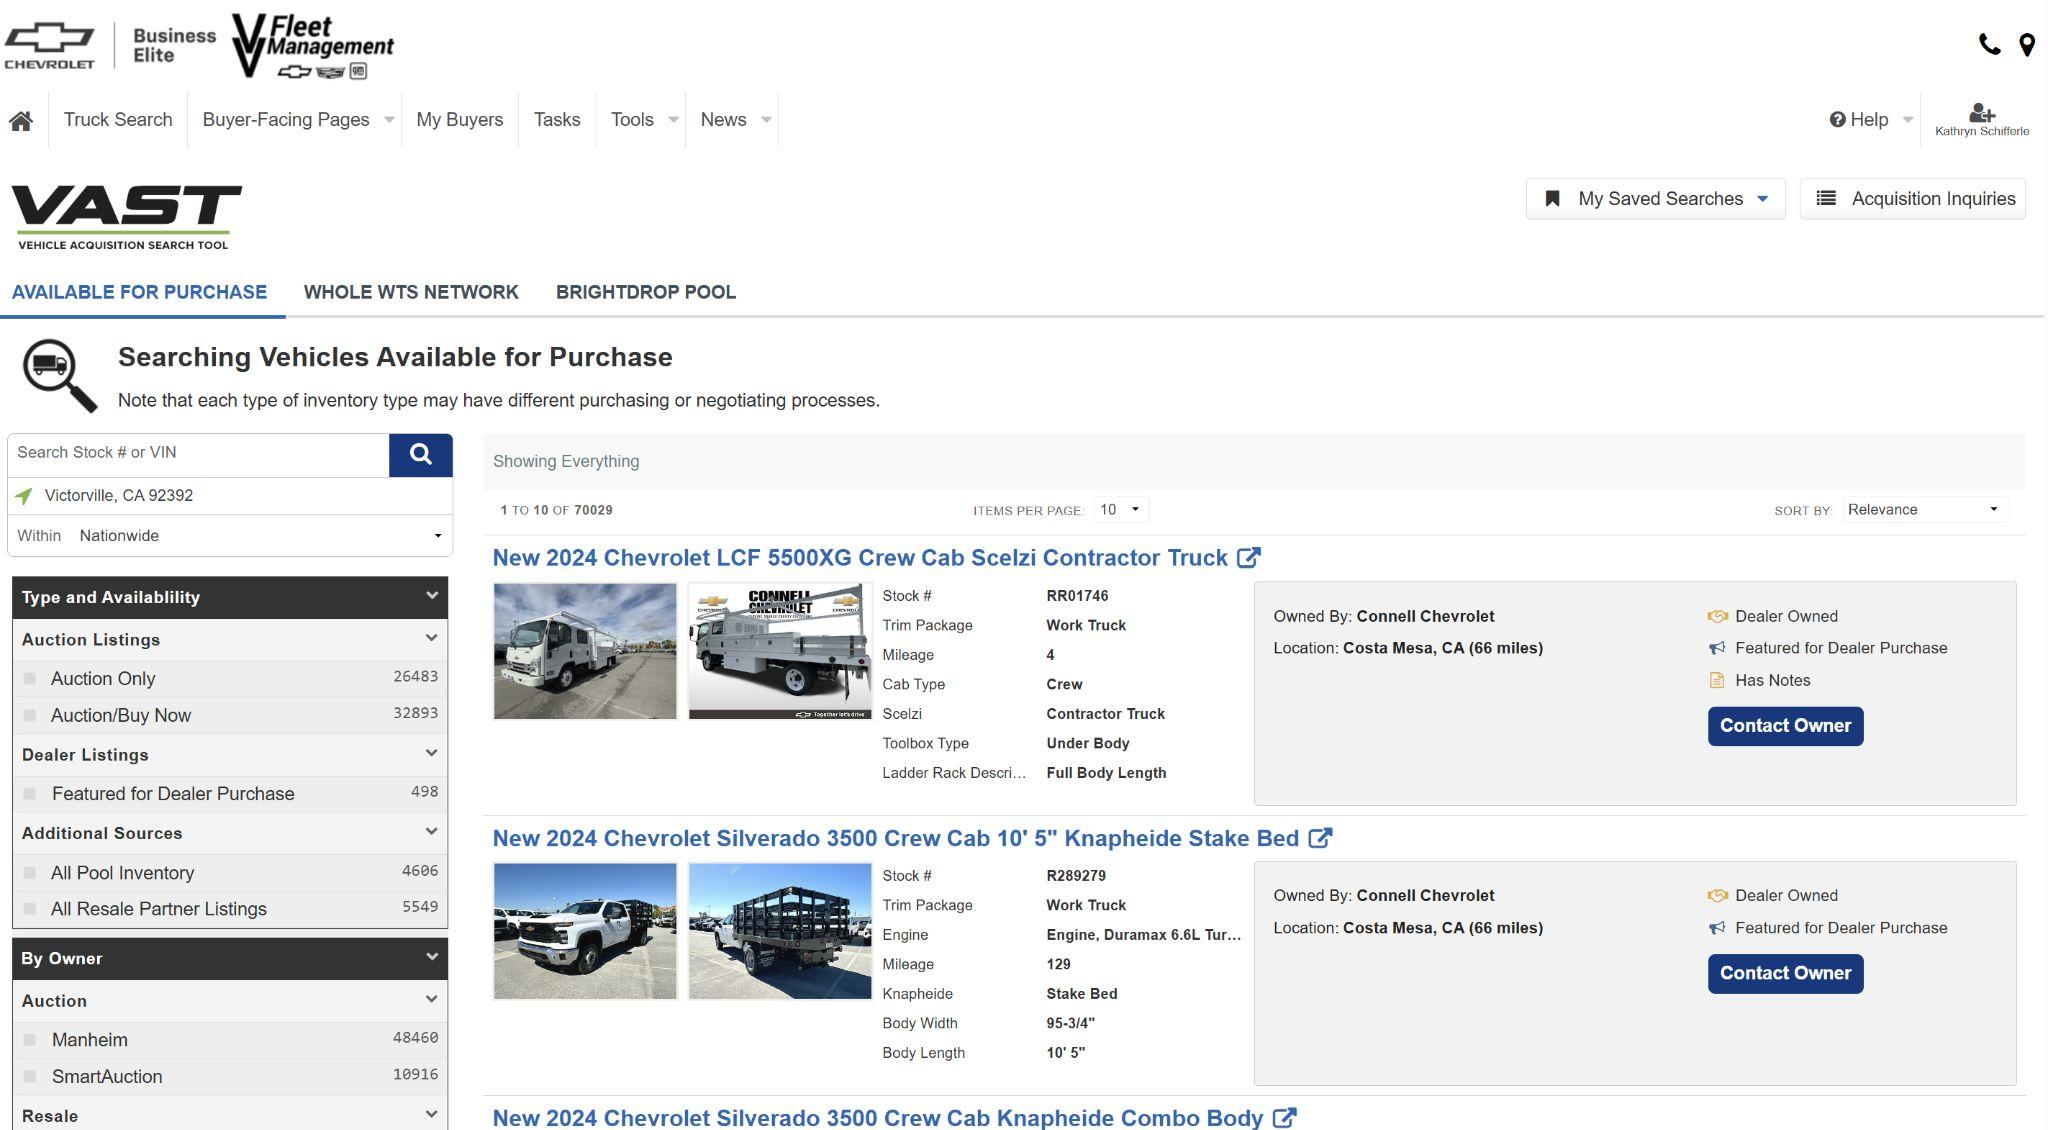Click the phone icon at the top right
Viewport: 2048px width, 1130px height.
tap(1989, 44)
